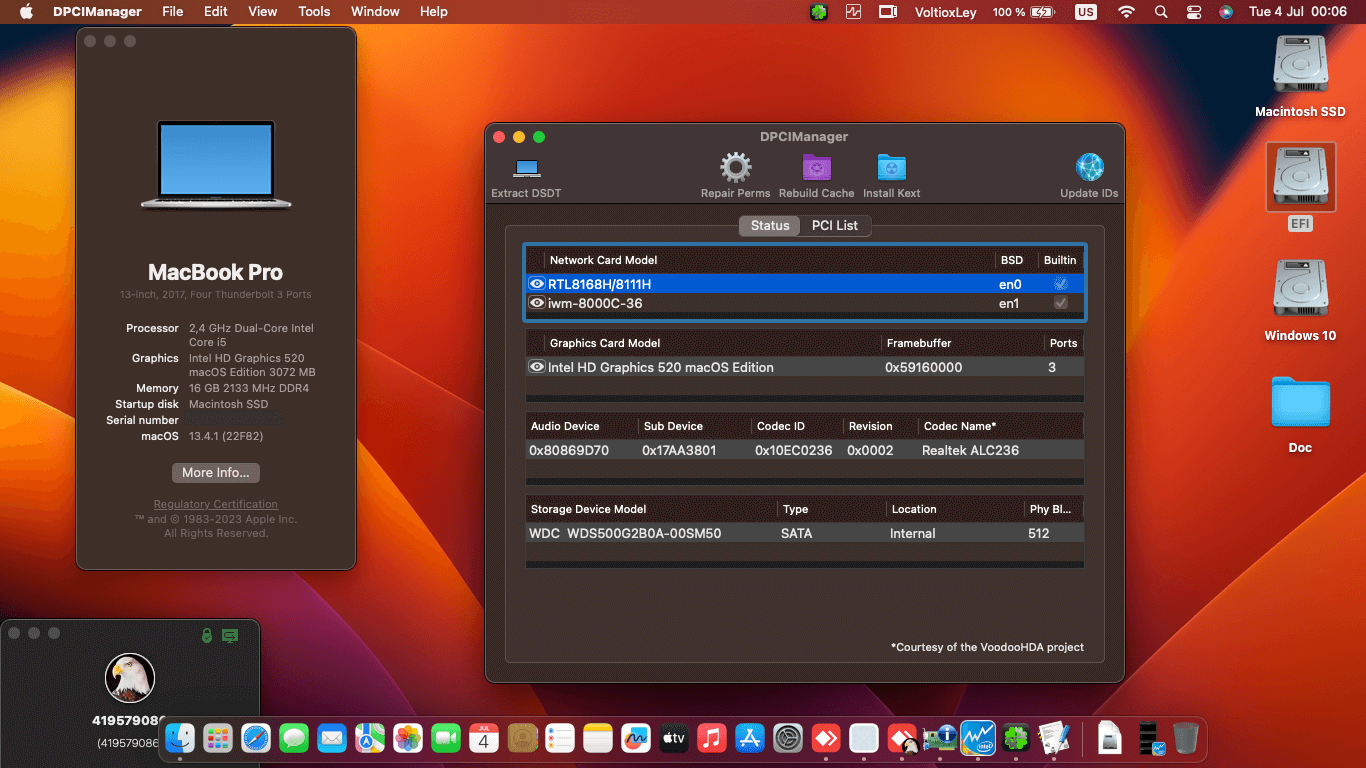Image resolution: width=1366 pixels, height=768 pixels.
Task: Open the App Store from the Dock
Action: click(x=750, y=739)
